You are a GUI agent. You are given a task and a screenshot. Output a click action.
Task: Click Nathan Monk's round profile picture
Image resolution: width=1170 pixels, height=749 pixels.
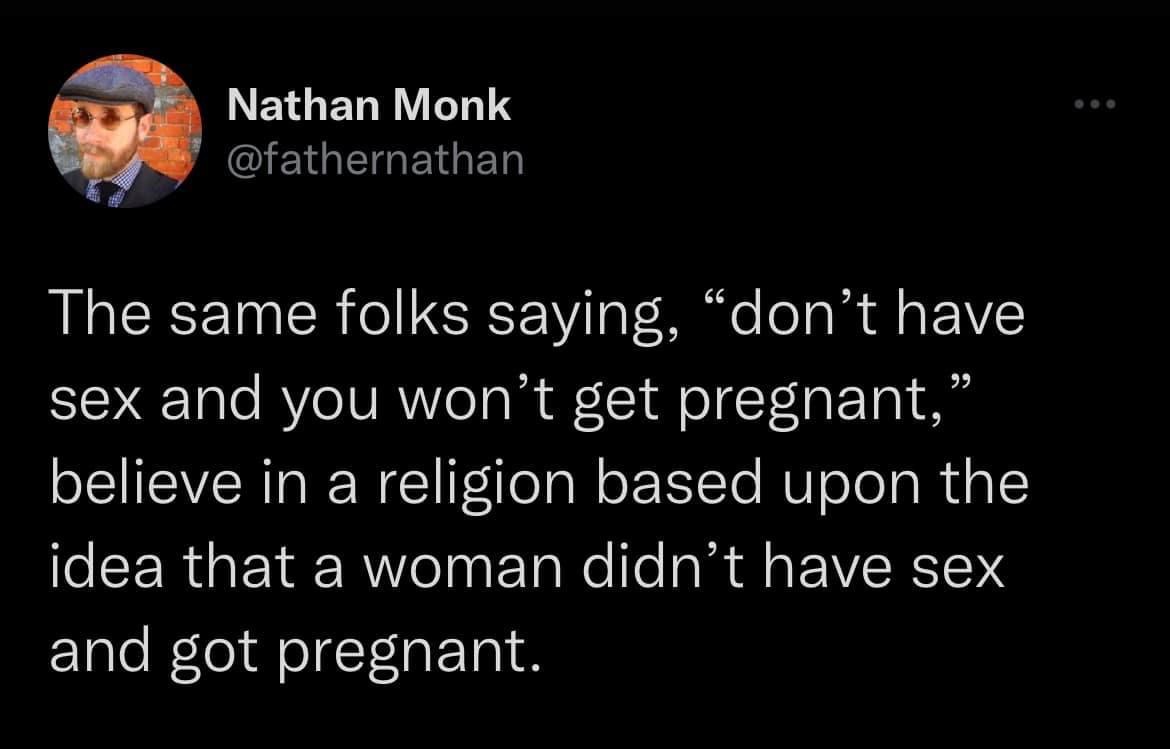125,131
